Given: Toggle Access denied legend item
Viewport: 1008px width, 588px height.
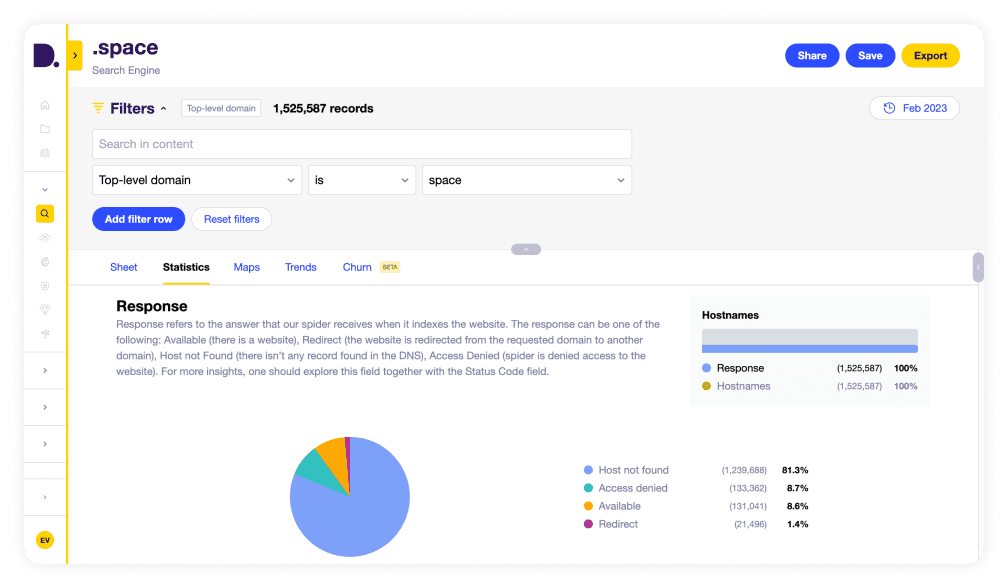Looking at the screenshot, I should [632, 488].
